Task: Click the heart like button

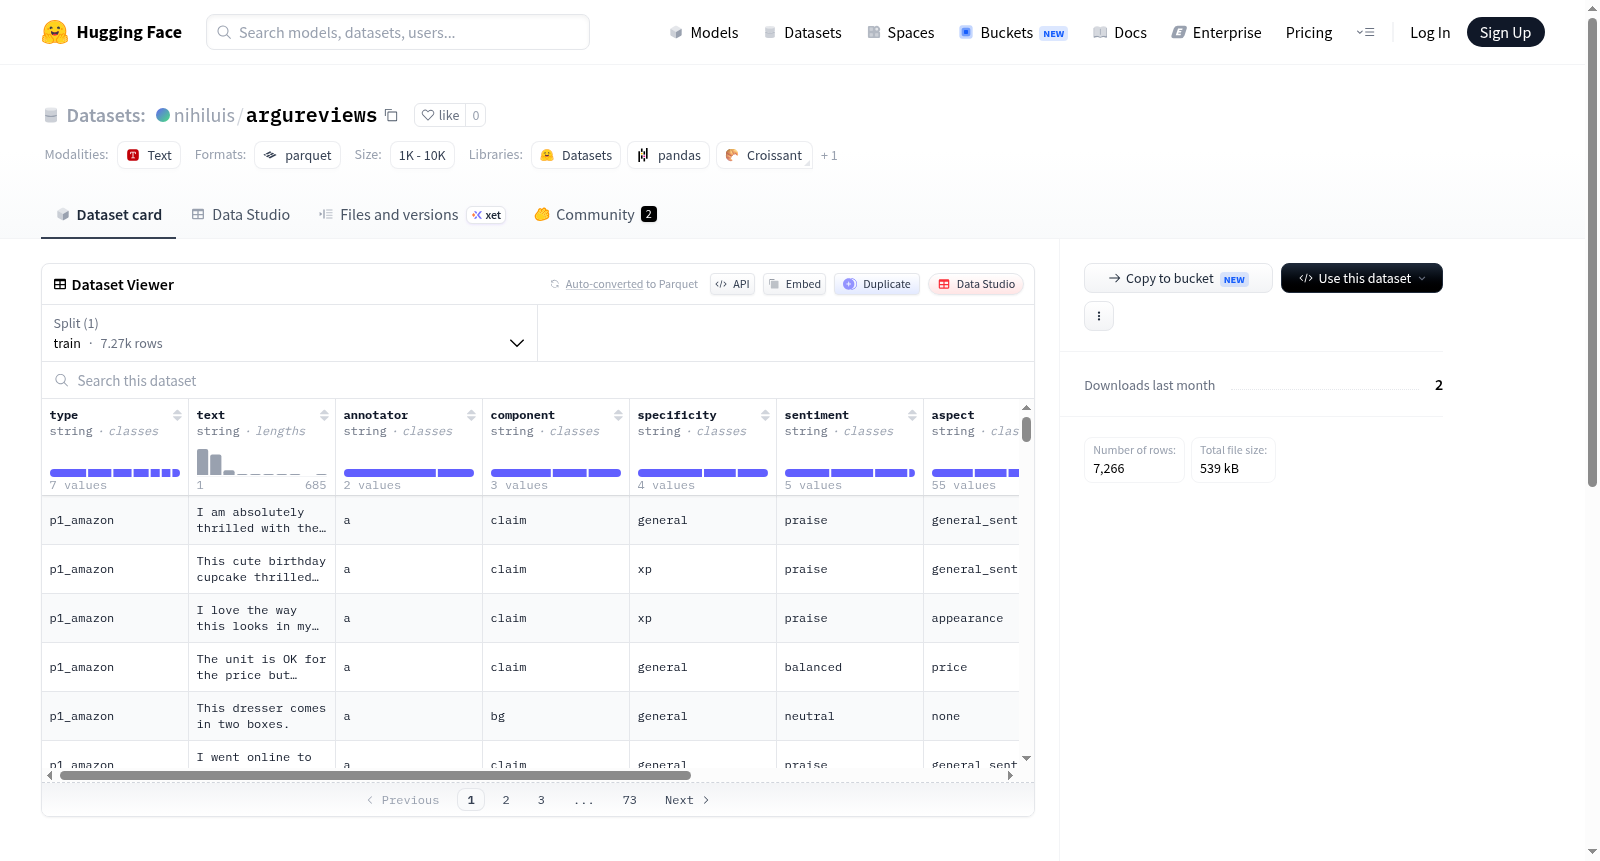Action: (440, 115)
